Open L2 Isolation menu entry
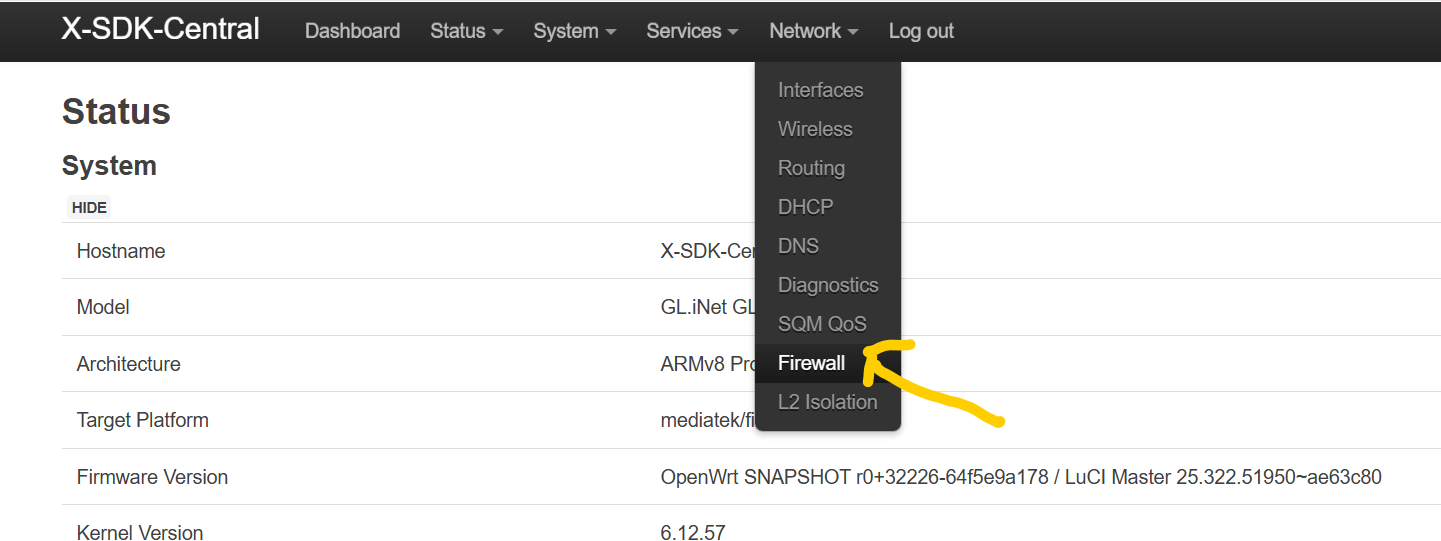1441x541 pixels. [827, 402]
